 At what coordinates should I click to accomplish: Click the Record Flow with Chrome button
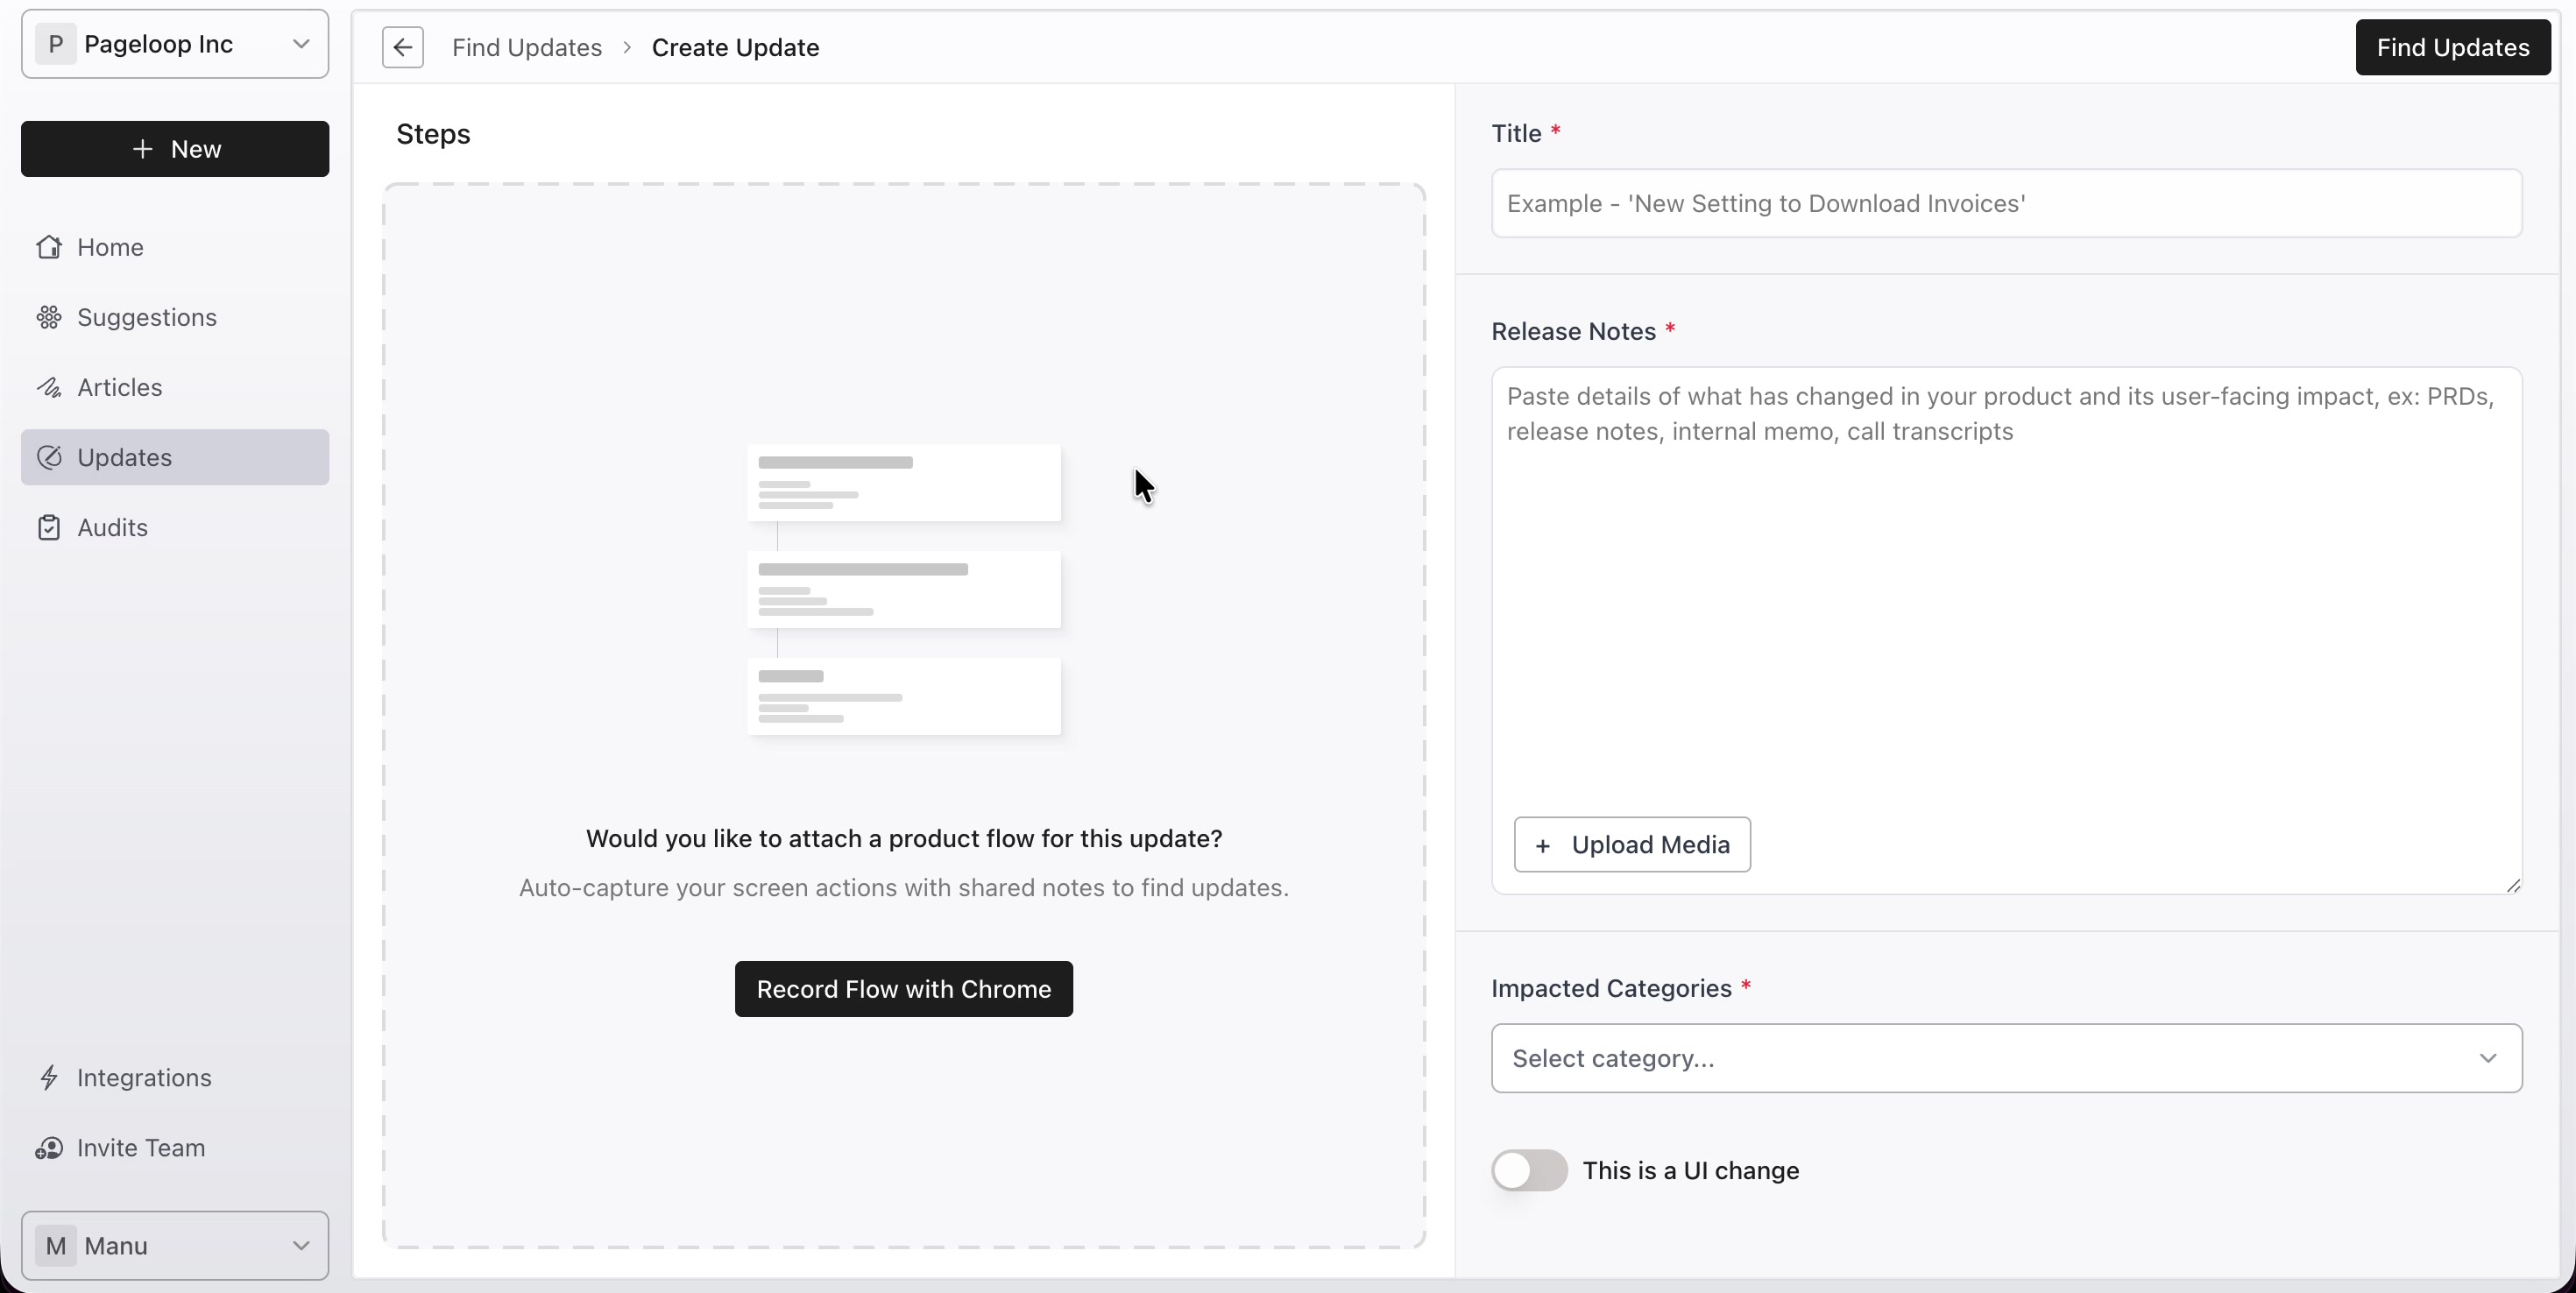pos(903,988)
